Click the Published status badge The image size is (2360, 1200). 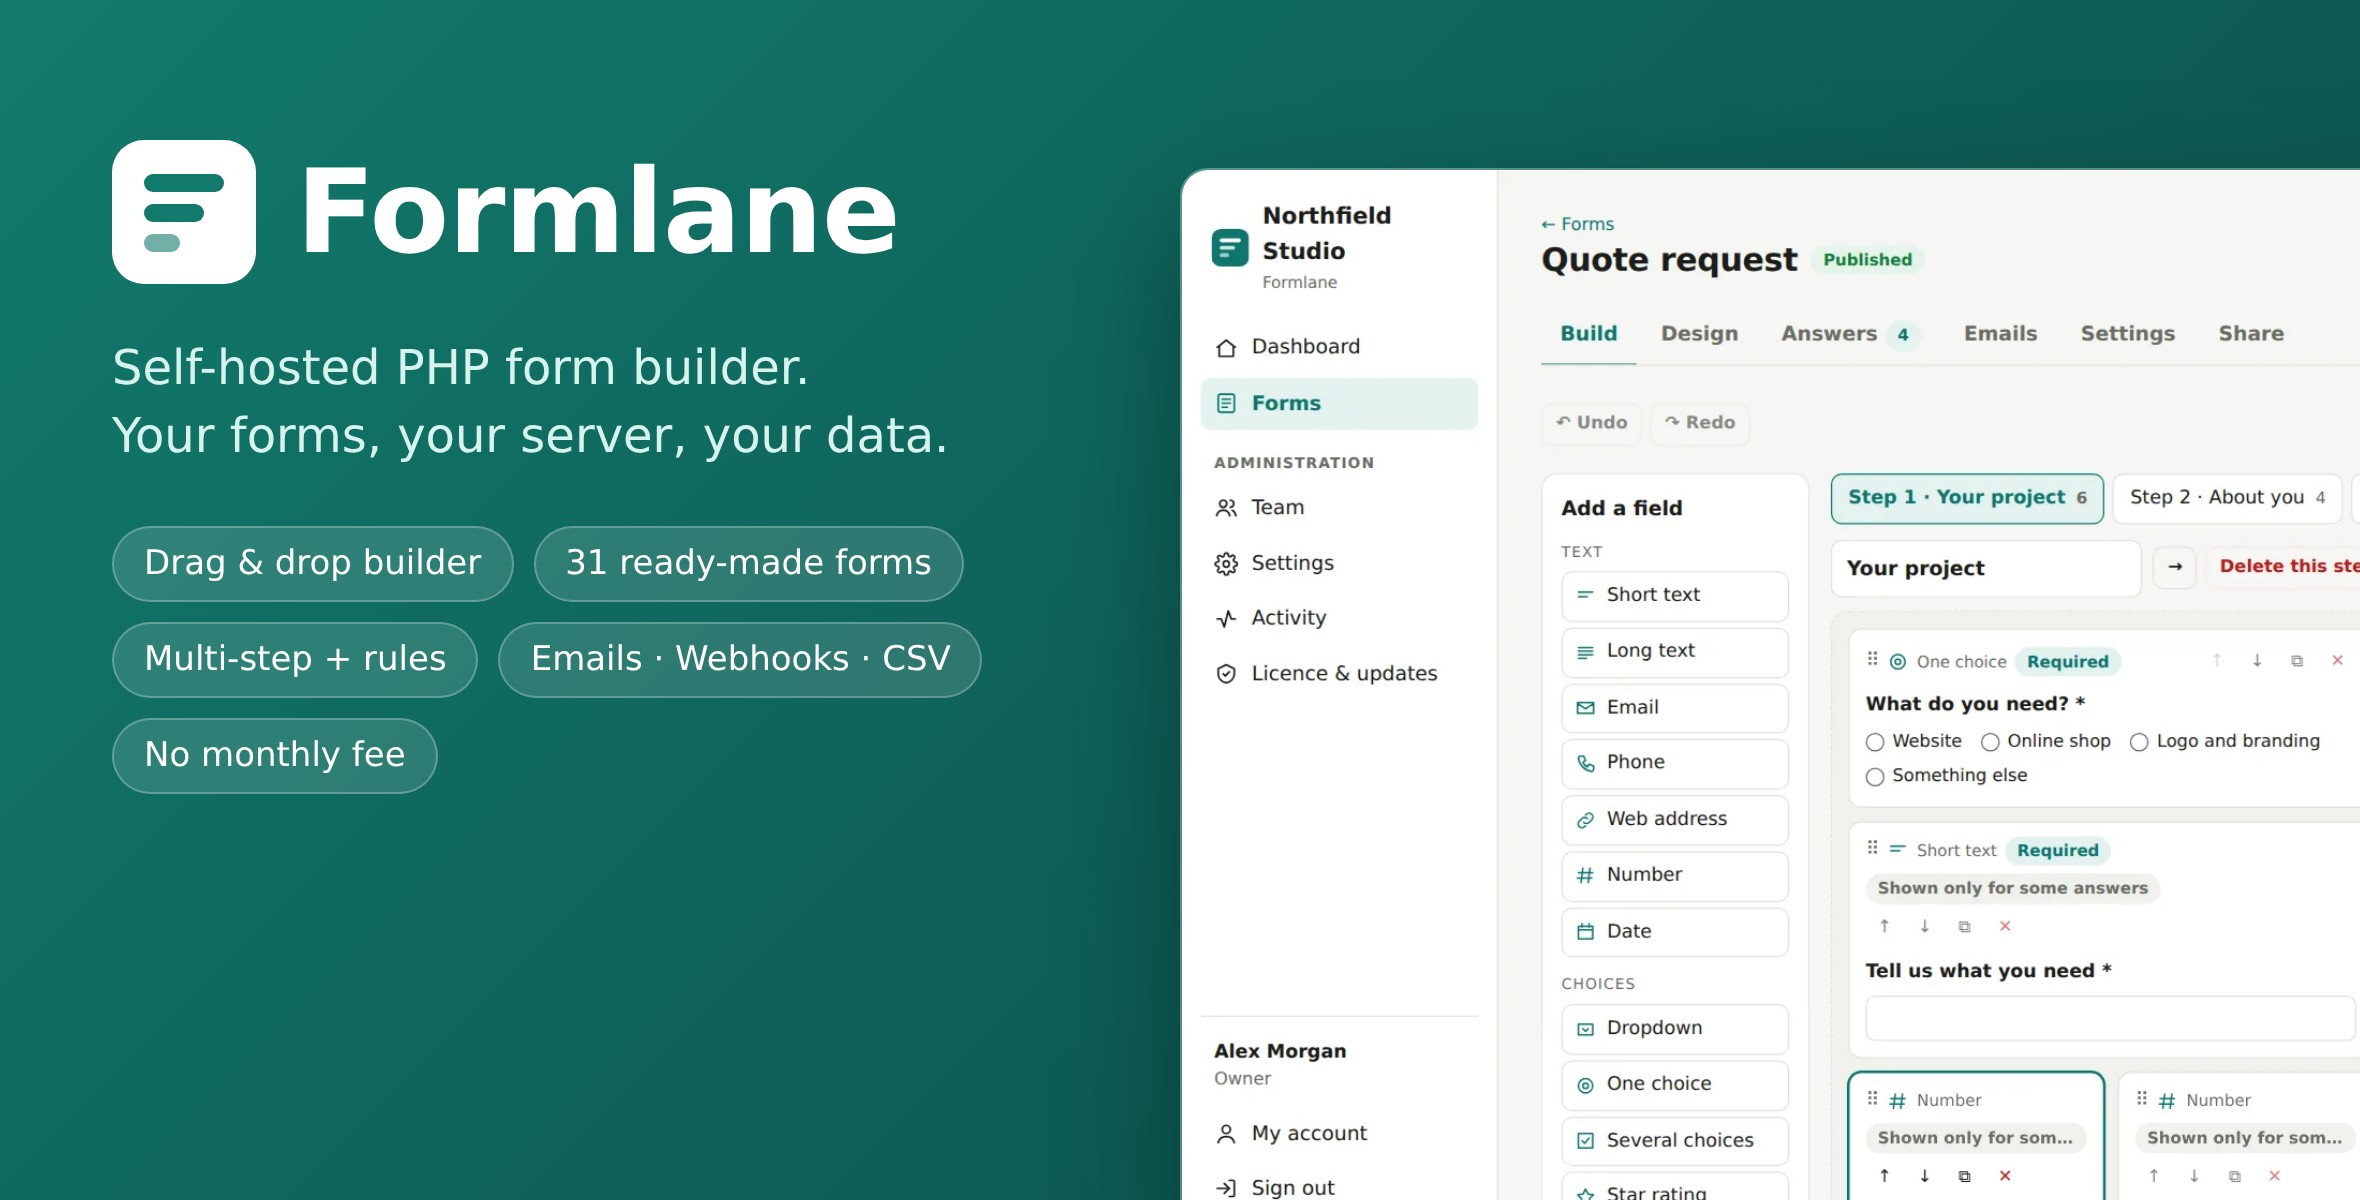(1867, 260)
